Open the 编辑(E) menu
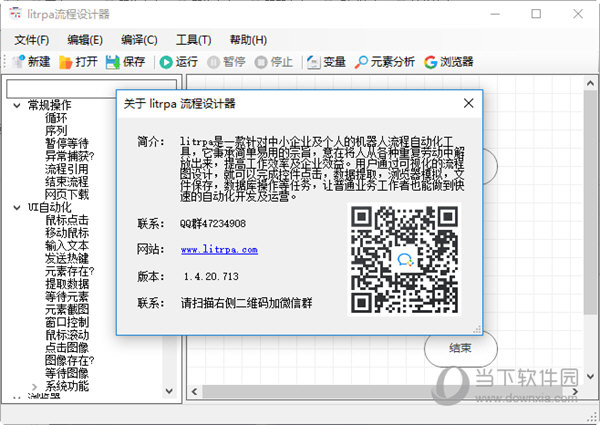The image size is (600, 425). pyautogui.click(x=85, y=40)
